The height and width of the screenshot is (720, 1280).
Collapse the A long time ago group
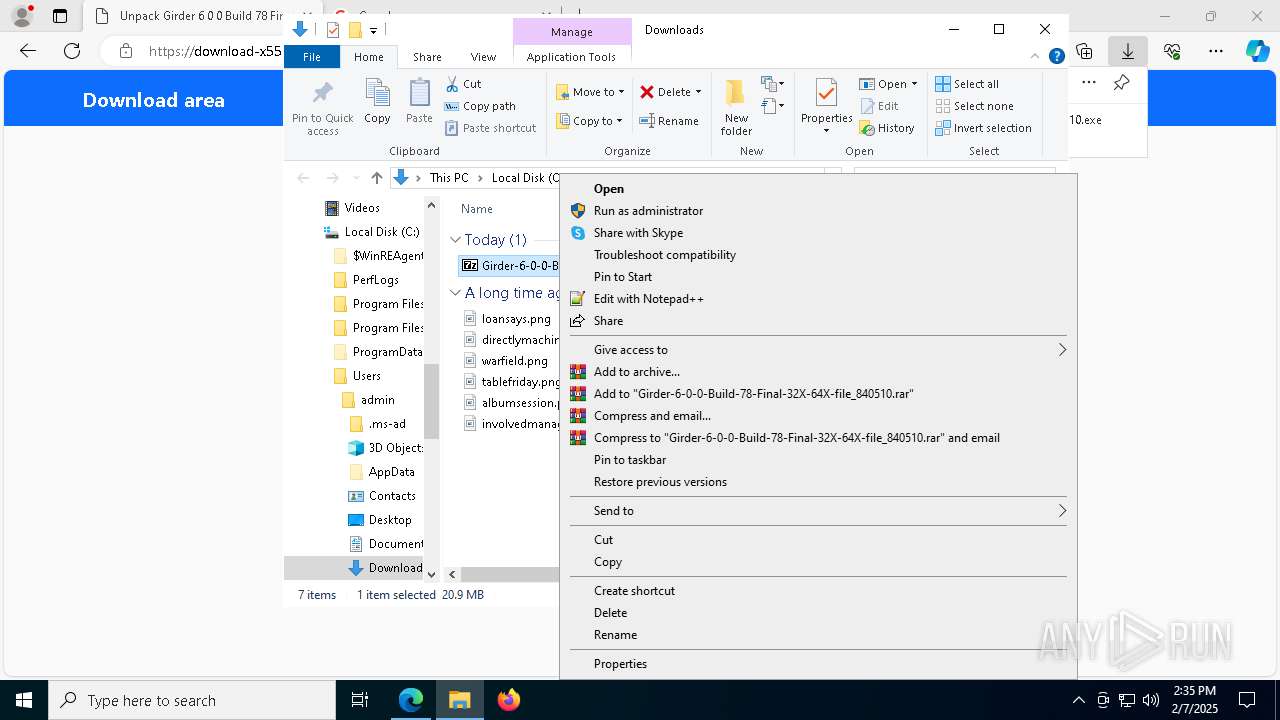click(455, 293)
